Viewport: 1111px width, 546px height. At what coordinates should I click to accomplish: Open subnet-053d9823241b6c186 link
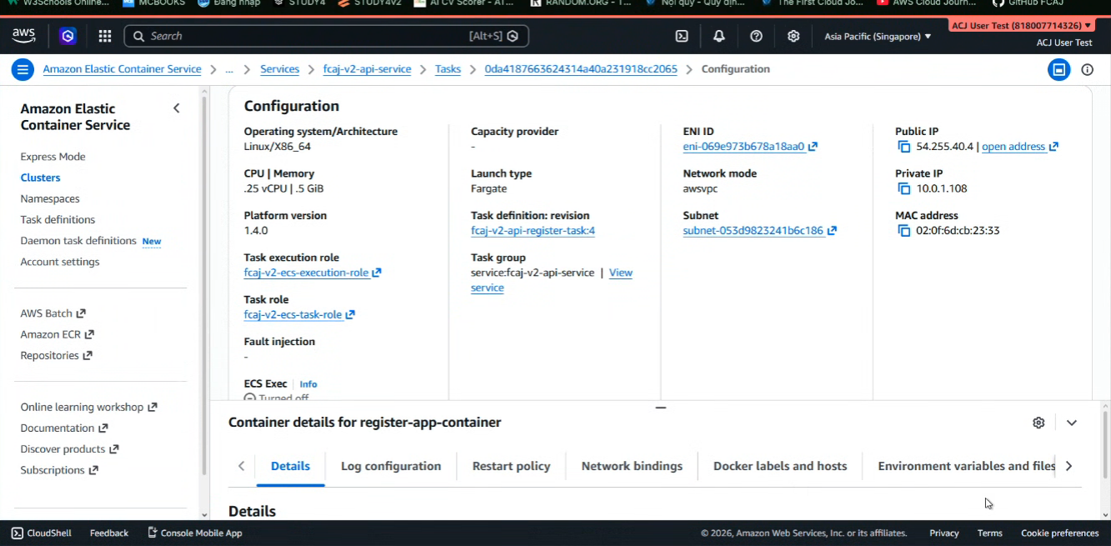click(x=759, y=231)
